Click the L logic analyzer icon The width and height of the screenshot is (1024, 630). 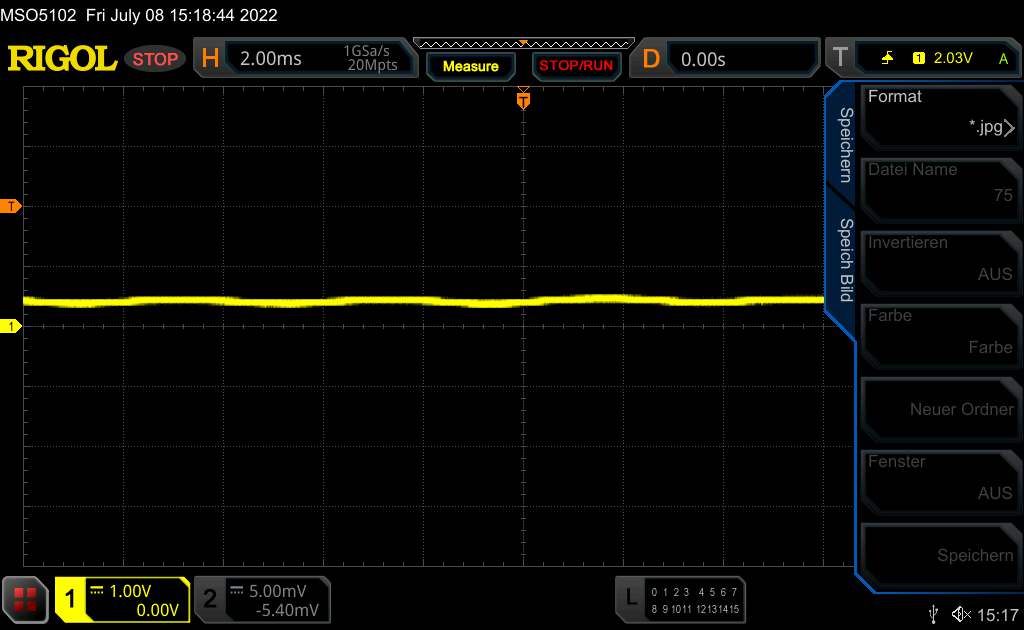click(x=631, y=598)
